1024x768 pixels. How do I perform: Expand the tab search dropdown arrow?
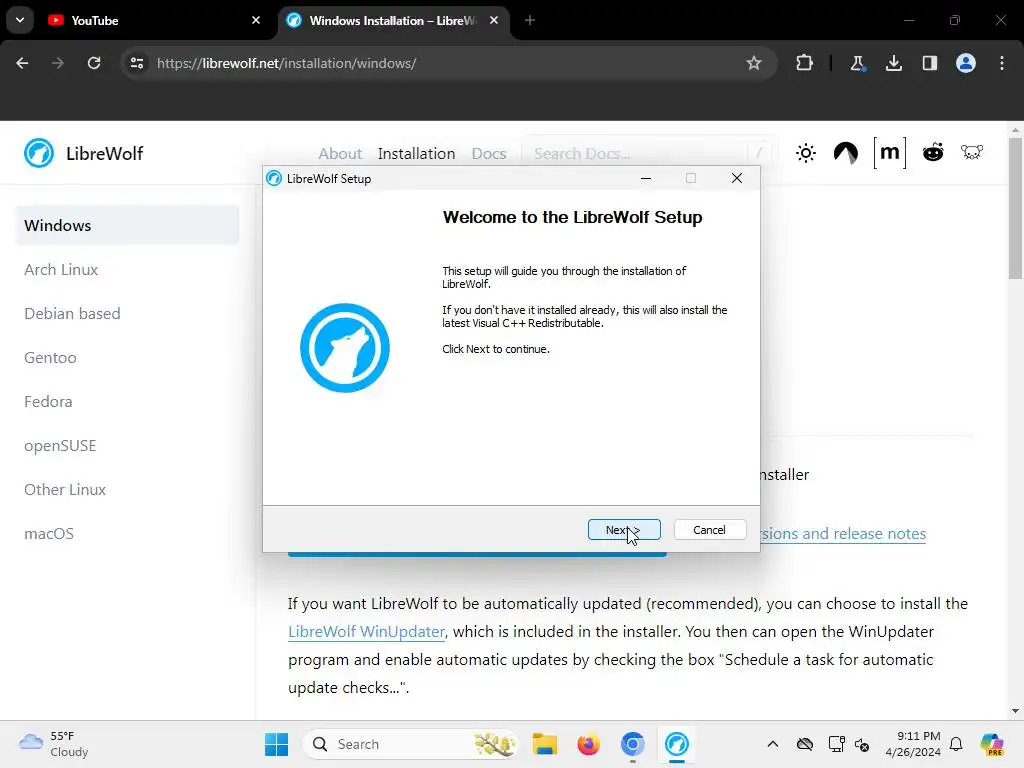pos(20,20)
